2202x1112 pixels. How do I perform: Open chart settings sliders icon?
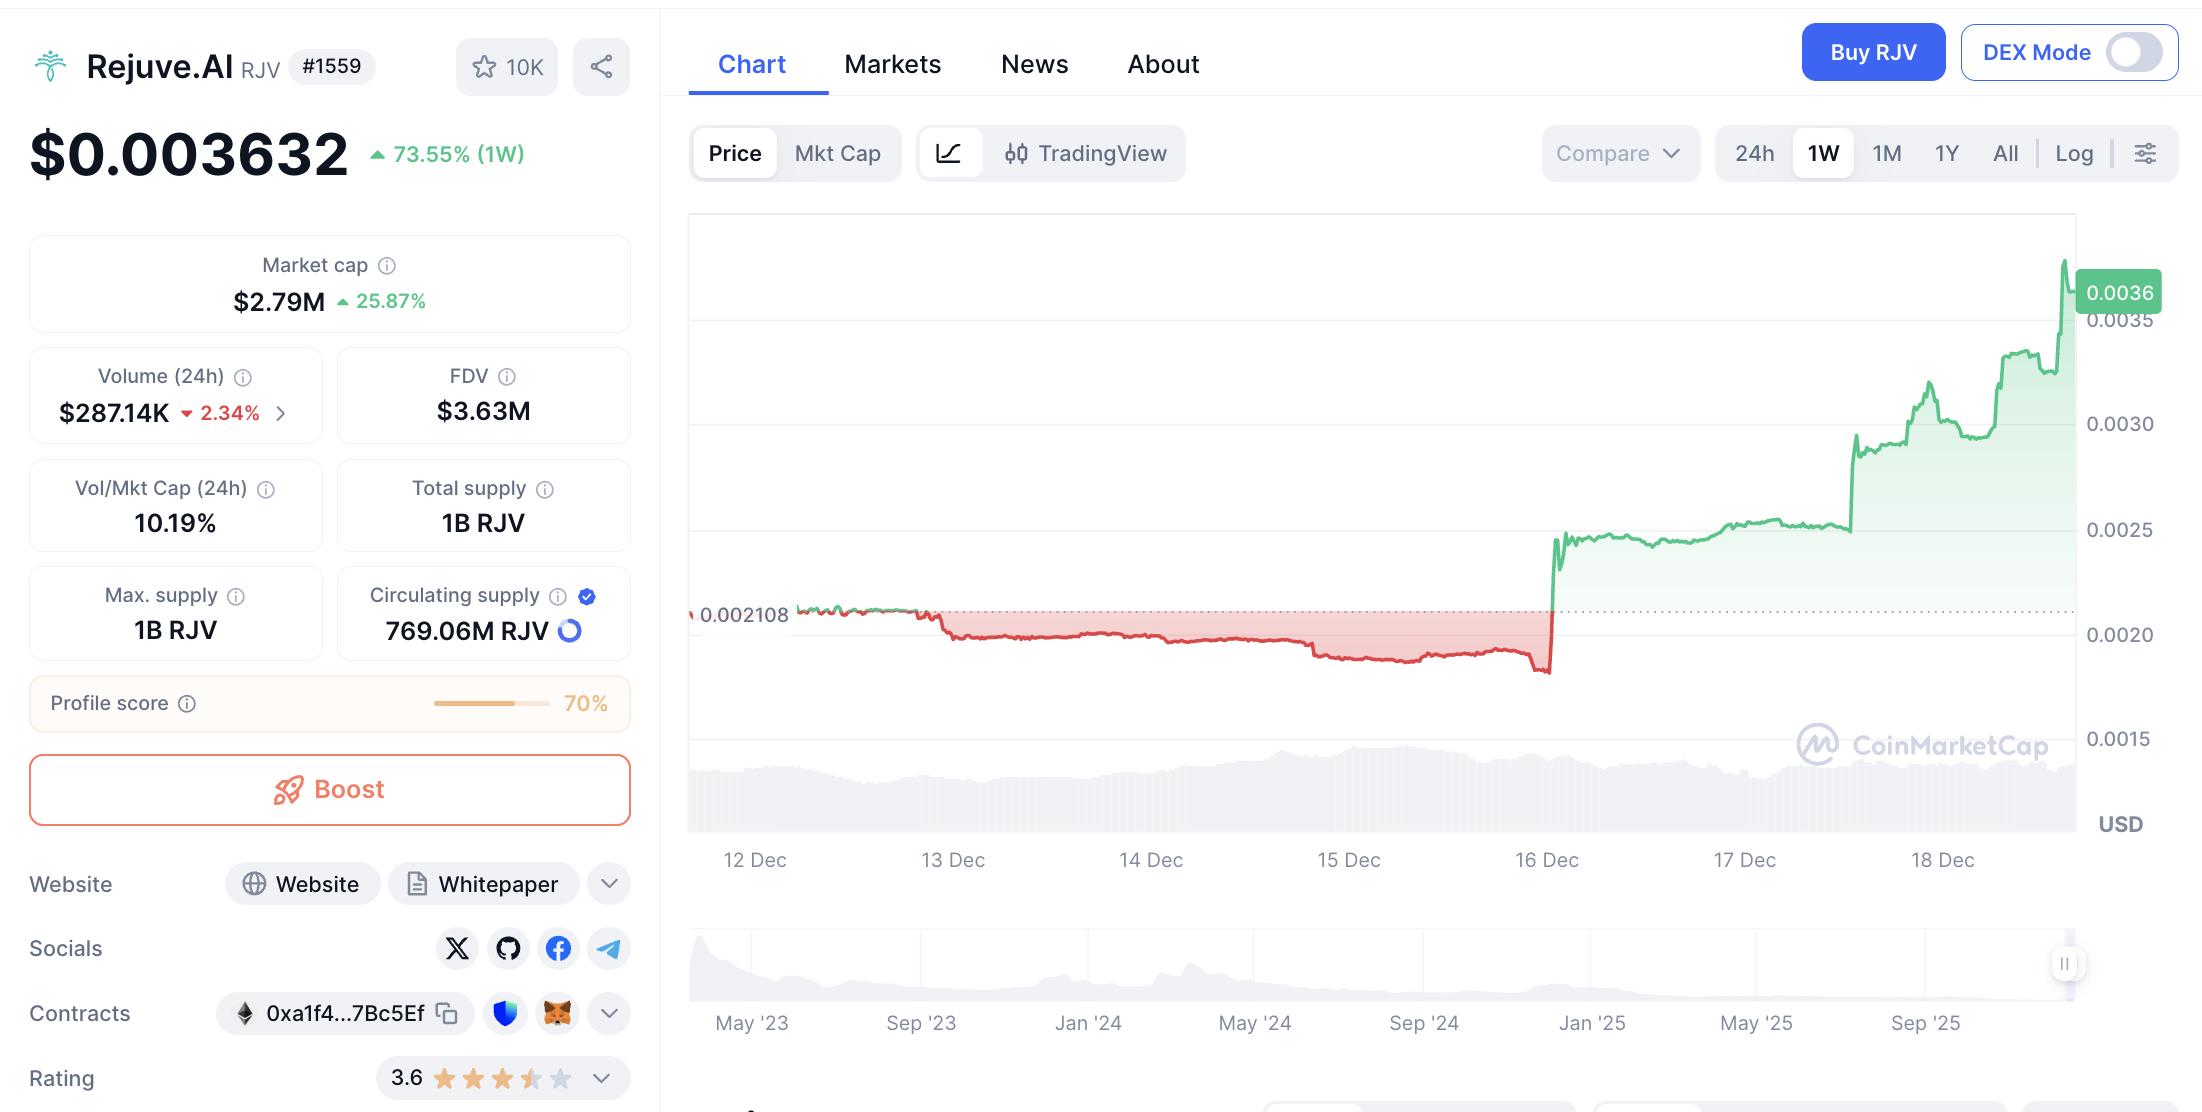coord(2145,153)
